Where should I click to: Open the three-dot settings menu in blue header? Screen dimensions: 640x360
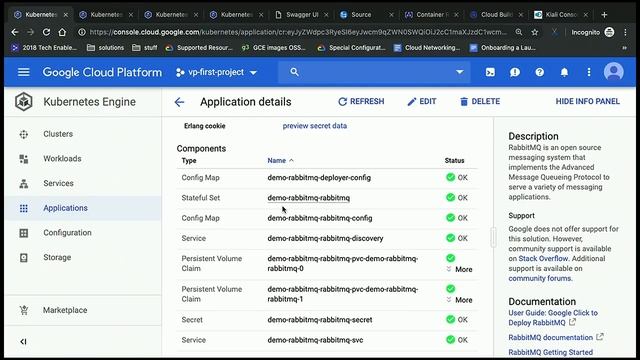pos(589,72)
